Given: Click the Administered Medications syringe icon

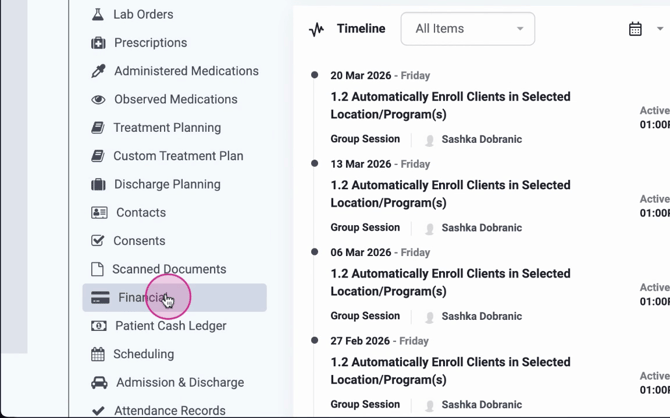Looking at the screenshot, I should pyautogui.click(x=98, y=71).
